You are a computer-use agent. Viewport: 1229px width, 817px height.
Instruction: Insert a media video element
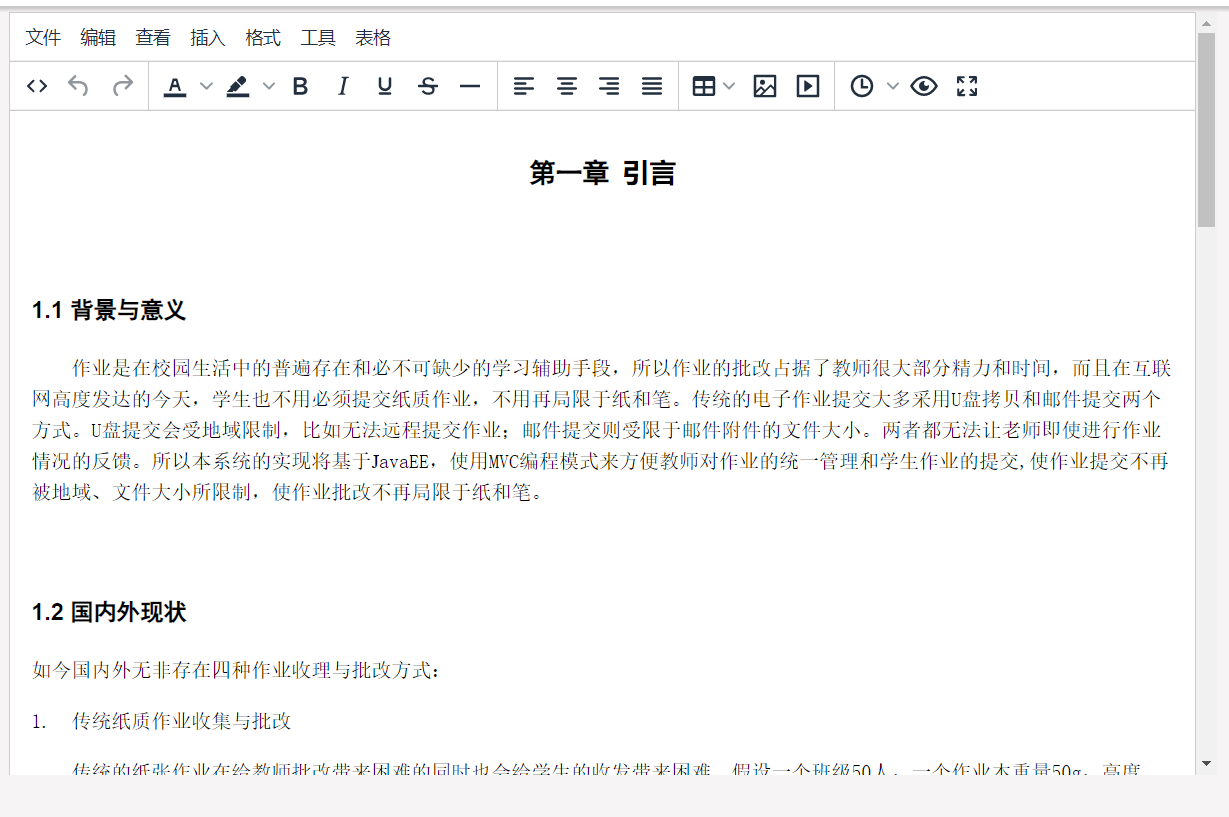pyautogui.click(x=806, y=86)
